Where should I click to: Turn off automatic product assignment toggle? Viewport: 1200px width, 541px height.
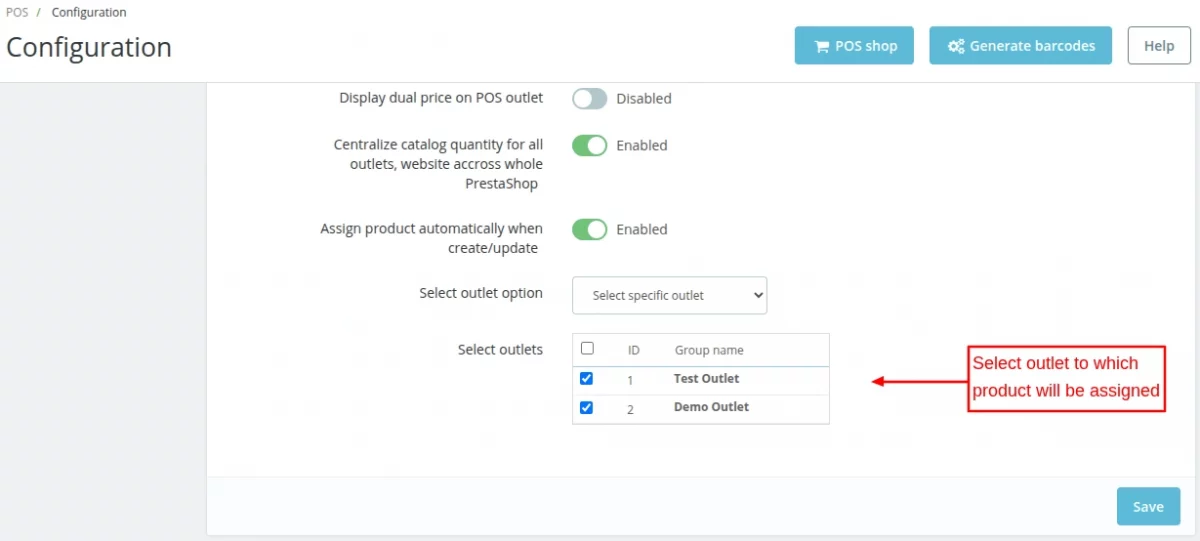pyautogui.click(x=589, y=230)
